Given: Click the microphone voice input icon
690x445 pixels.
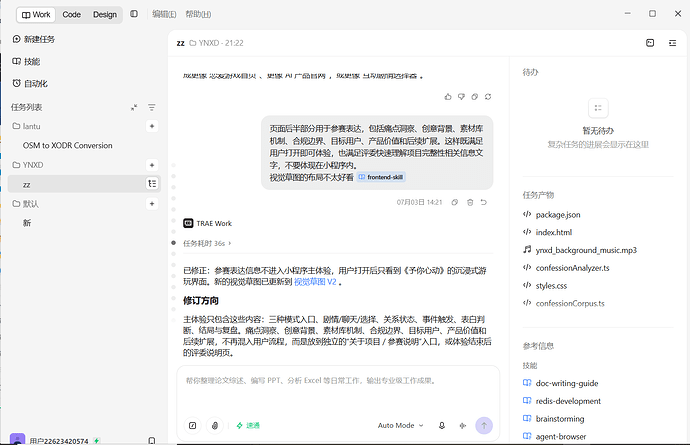Looking at the screenshot, I should 442,425.
